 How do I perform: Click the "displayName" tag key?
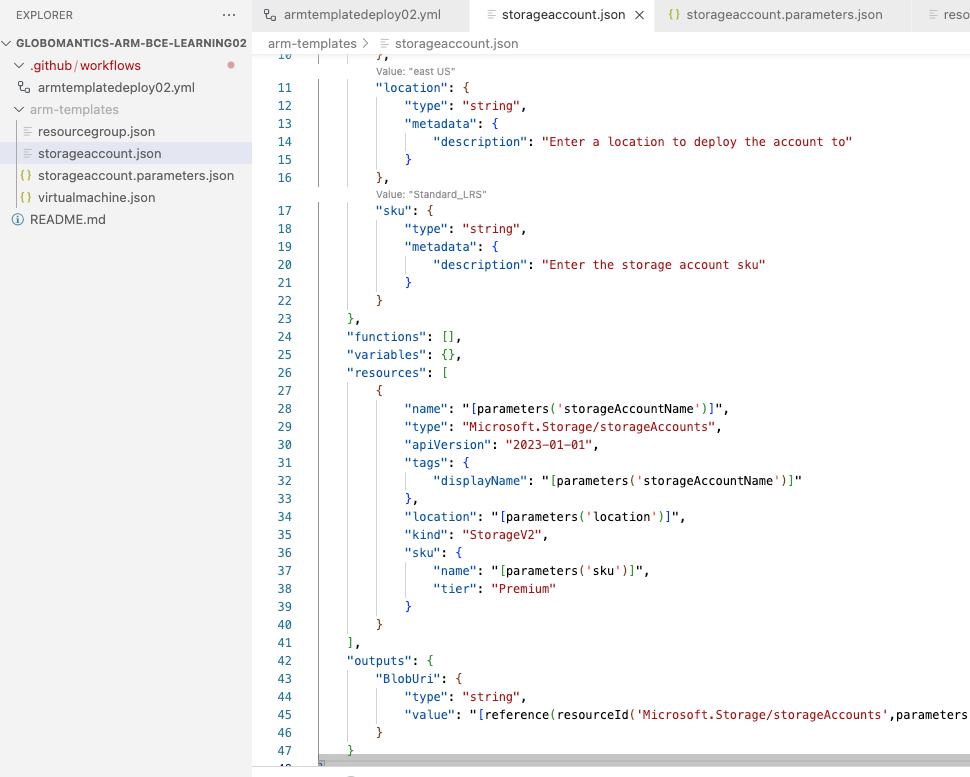[480, 481]
